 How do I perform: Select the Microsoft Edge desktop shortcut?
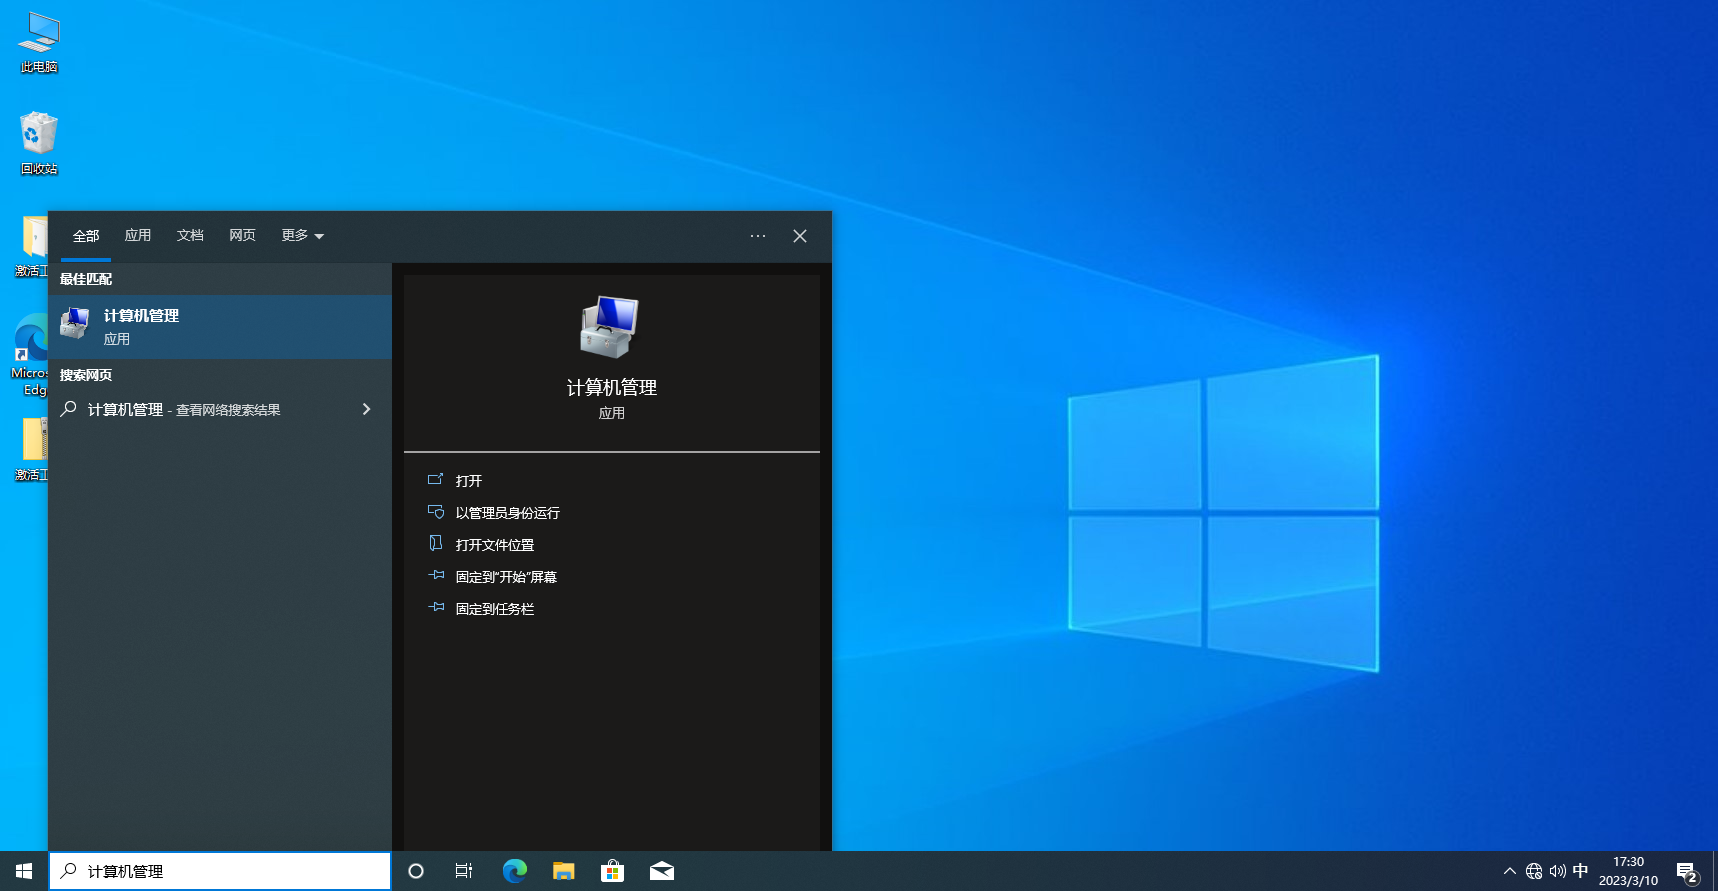click(31, 355)
